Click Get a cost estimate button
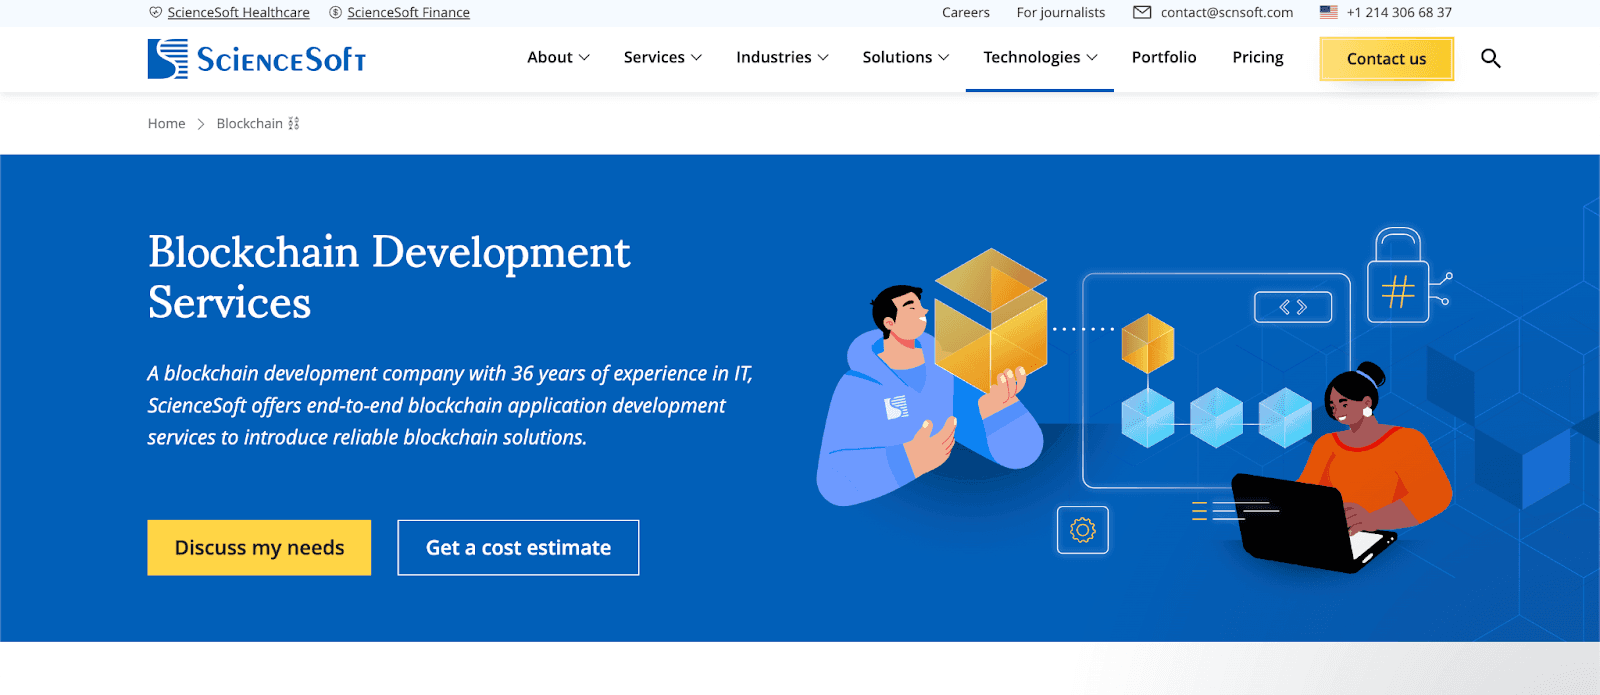The width and height of the screenshot is (1600, 695). (x=518, y=547)
